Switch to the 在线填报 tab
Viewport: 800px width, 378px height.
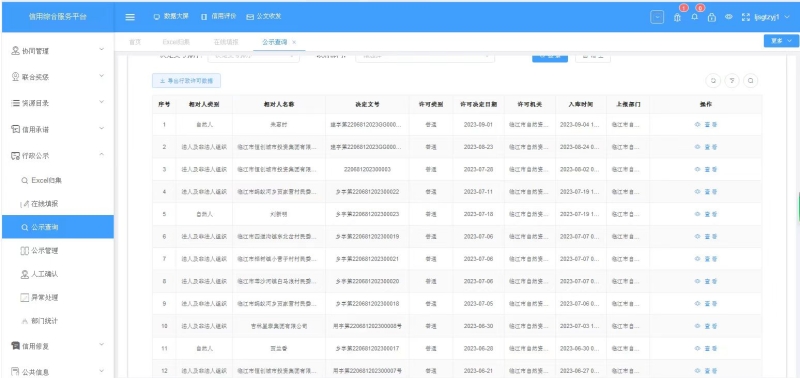(x=226, y=42)
